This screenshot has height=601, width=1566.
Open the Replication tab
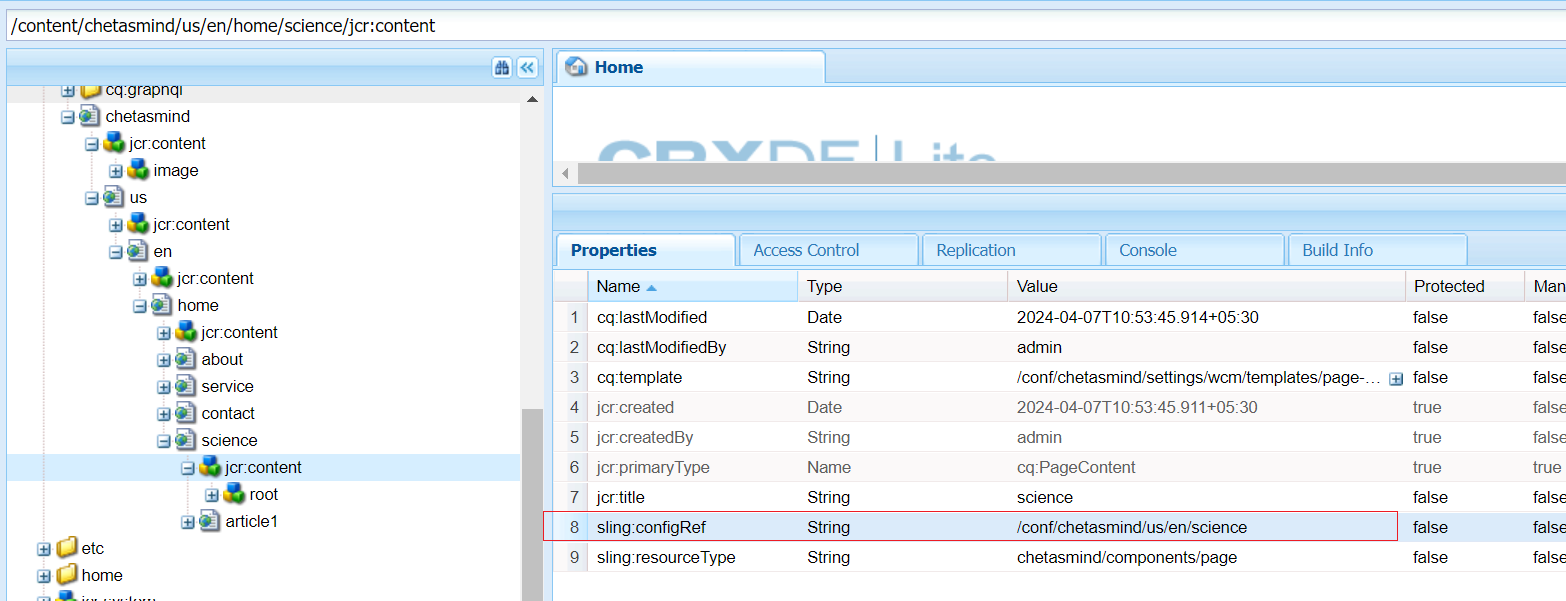click(975, 249)
